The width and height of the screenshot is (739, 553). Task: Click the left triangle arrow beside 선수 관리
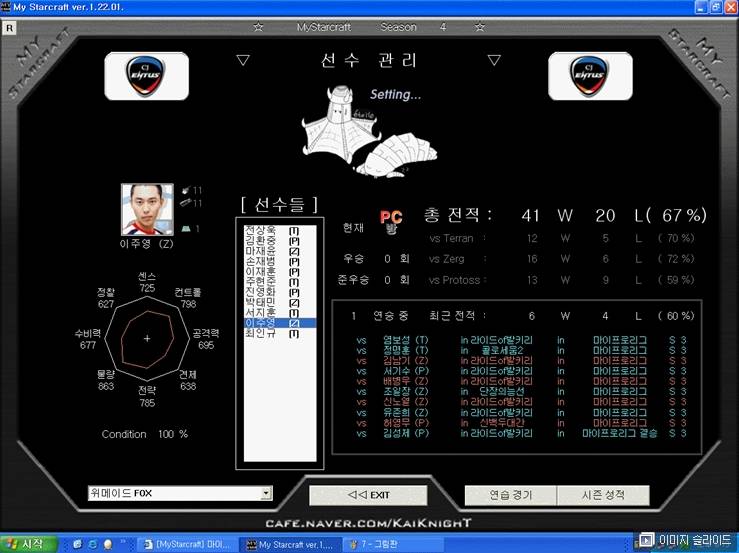point(243,60)
